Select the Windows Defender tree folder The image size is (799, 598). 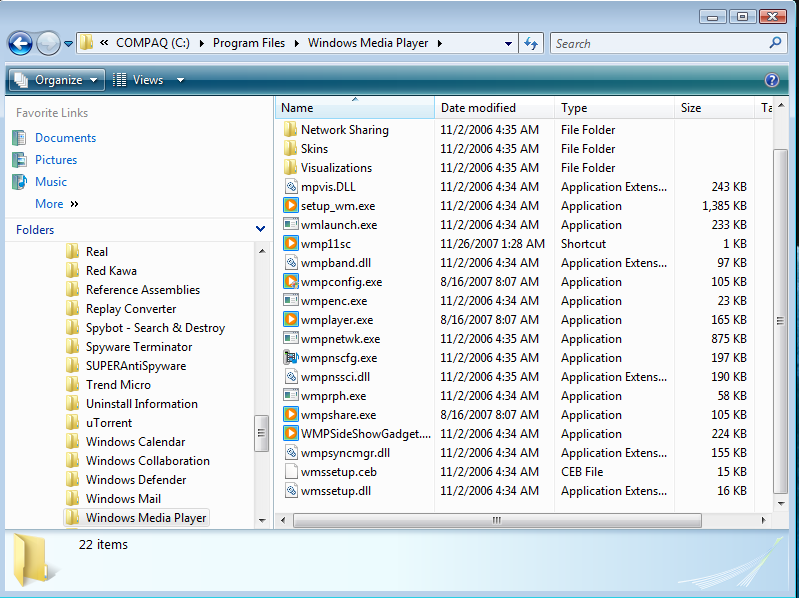click(x=136, y=480)
